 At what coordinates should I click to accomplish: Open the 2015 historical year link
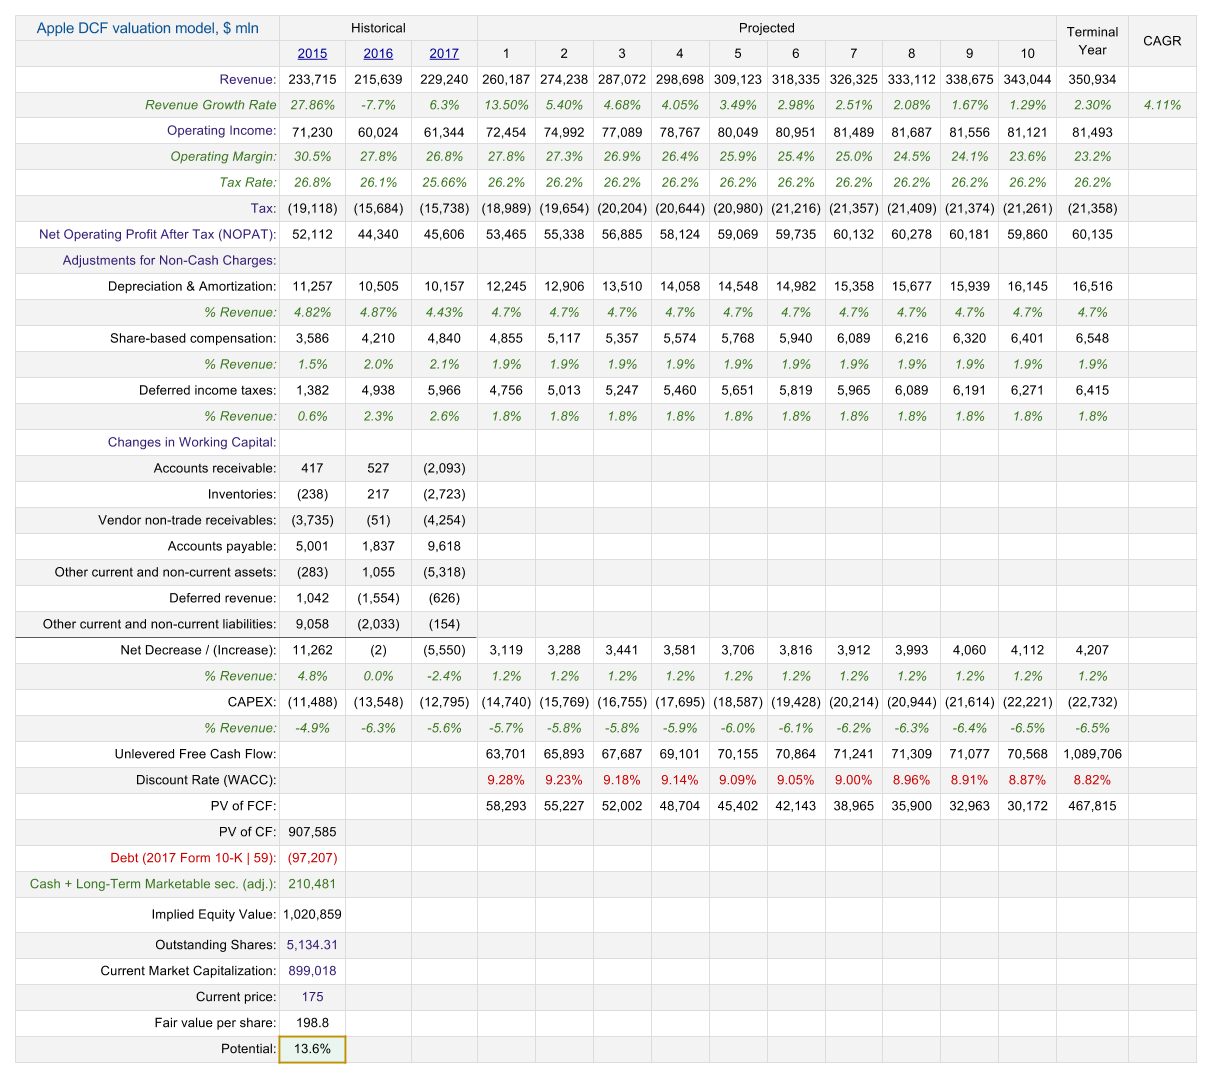click(x=312, y=54)
